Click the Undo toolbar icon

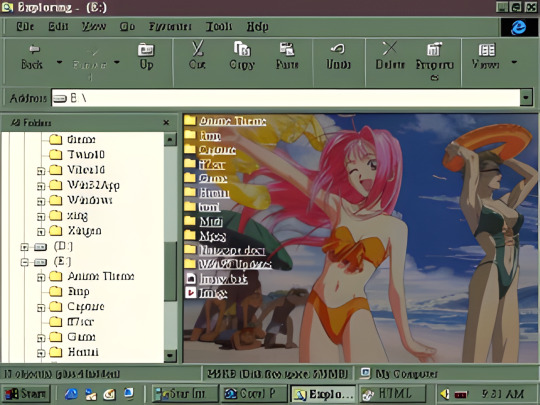click(x=338, y=49)
